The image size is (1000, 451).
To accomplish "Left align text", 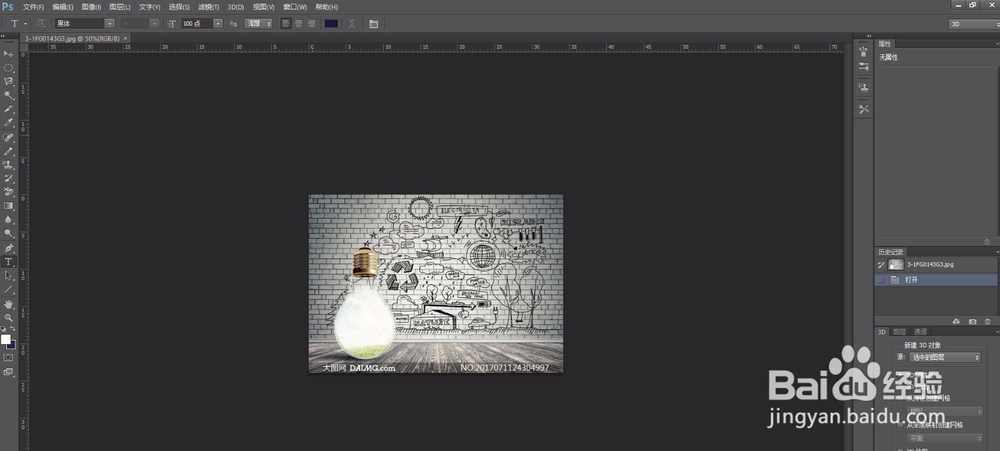I will 286,24.
